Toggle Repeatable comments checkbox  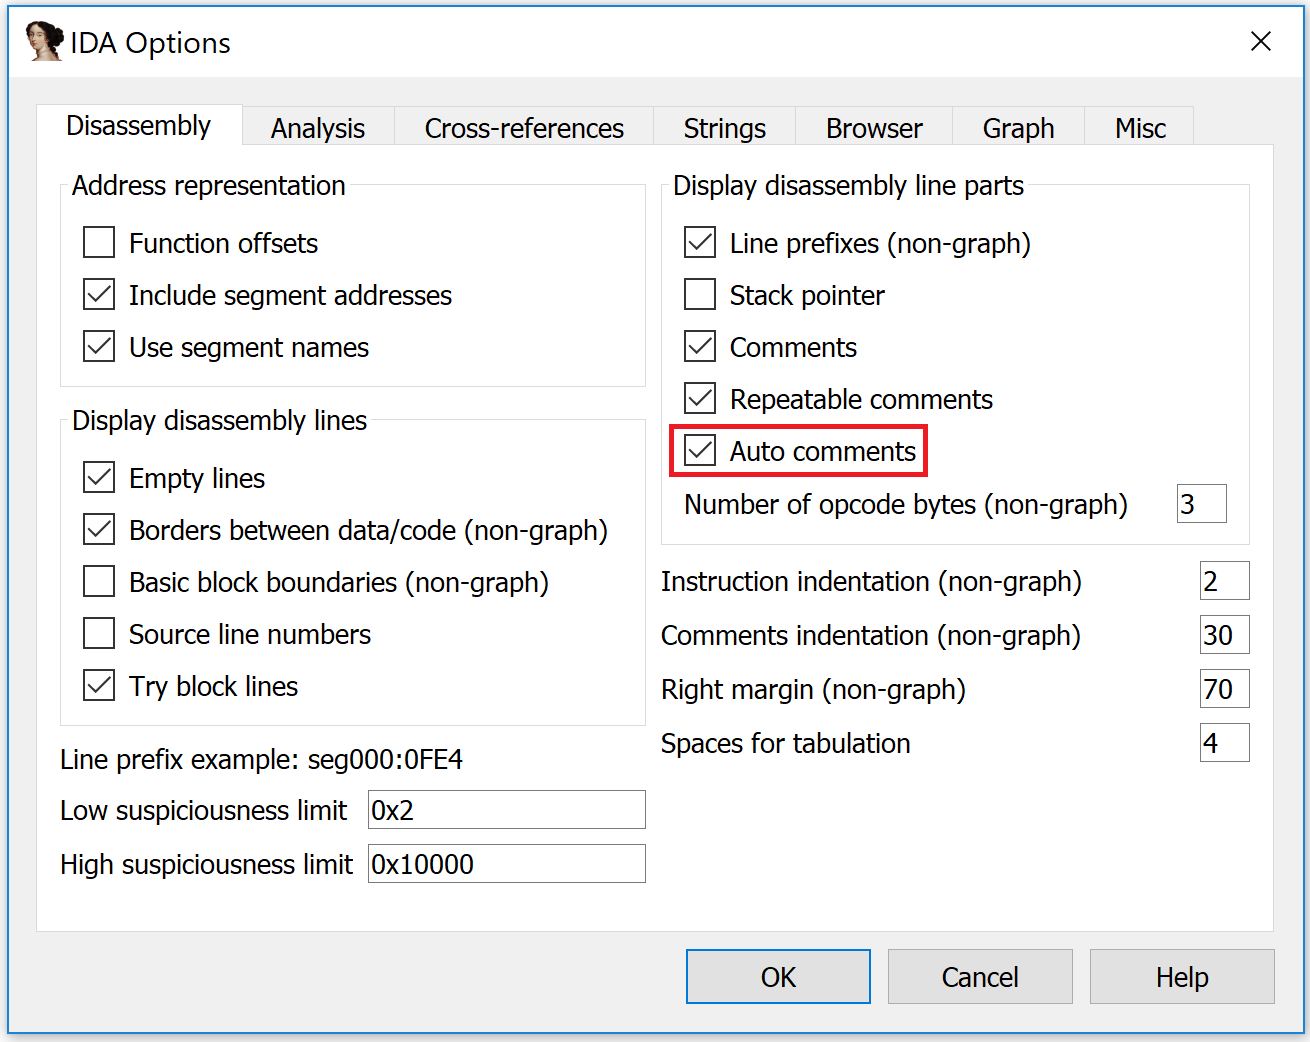tap(700, 399)
